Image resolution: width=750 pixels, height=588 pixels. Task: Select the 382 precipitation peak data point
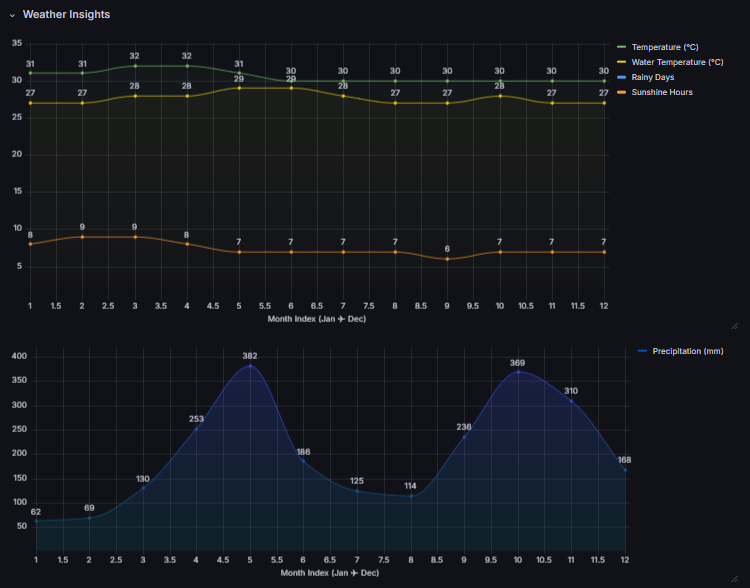click(250, 366)
